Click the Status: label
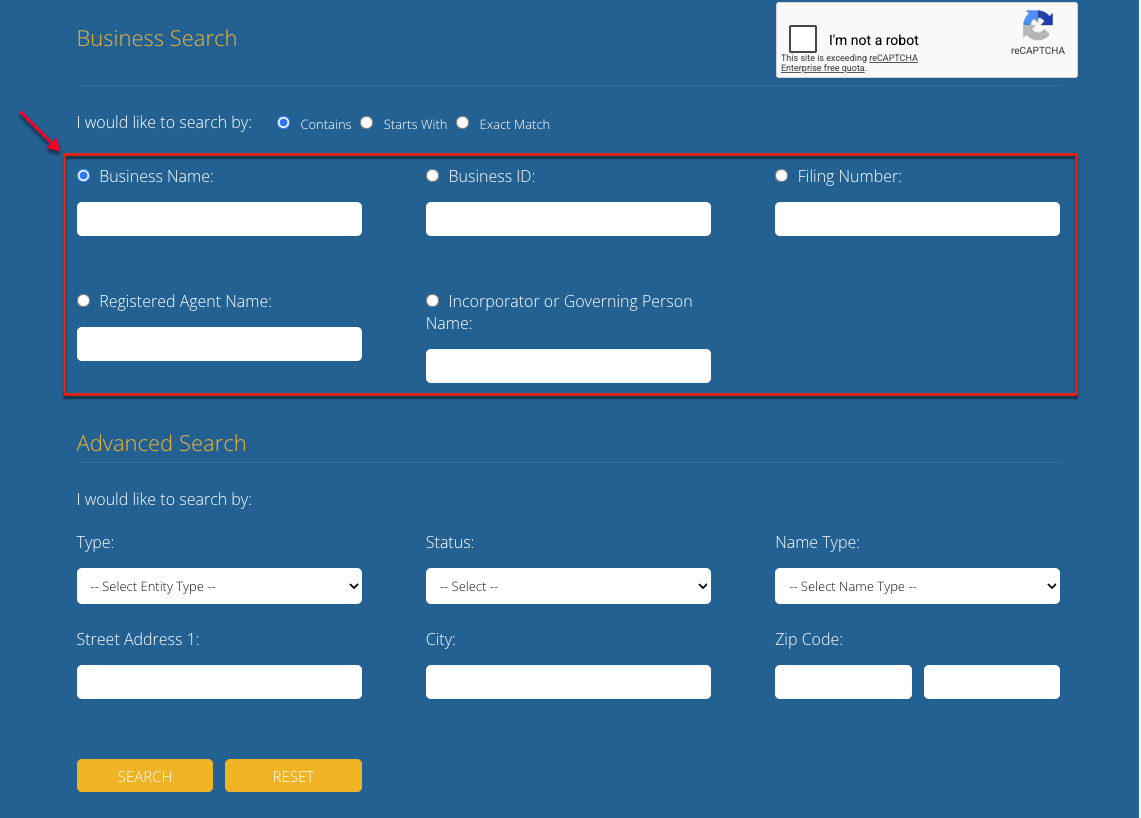The height and width of the screenshot is (818, 1141). 450,542
